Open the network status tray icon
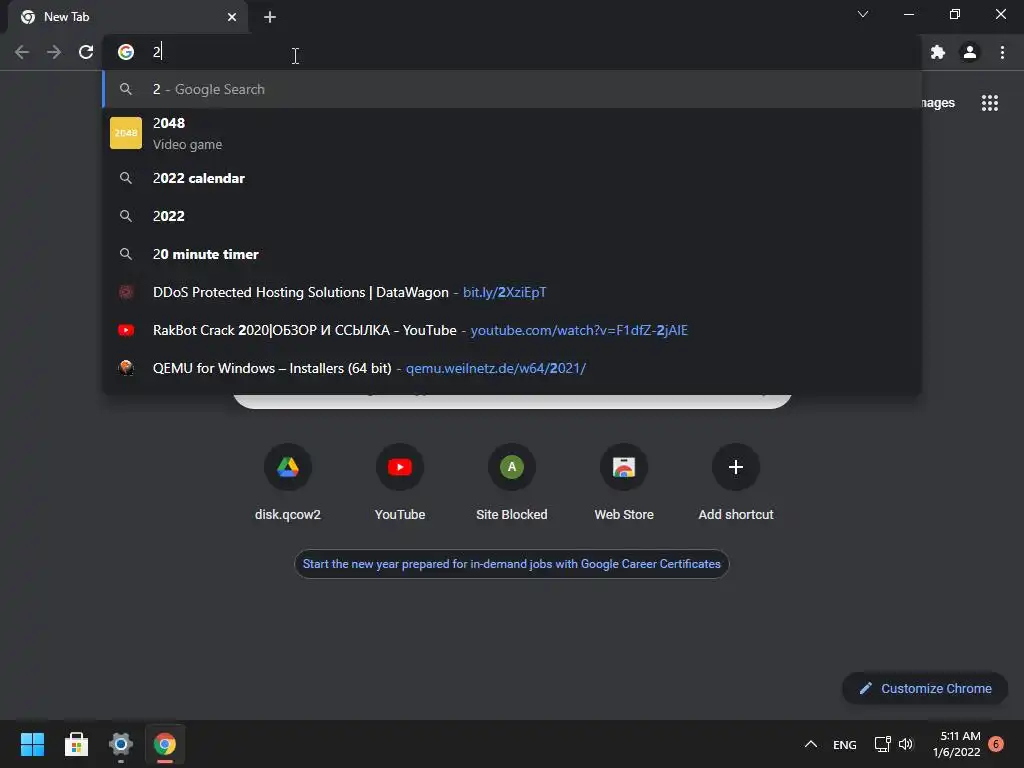 pos(882,744)
